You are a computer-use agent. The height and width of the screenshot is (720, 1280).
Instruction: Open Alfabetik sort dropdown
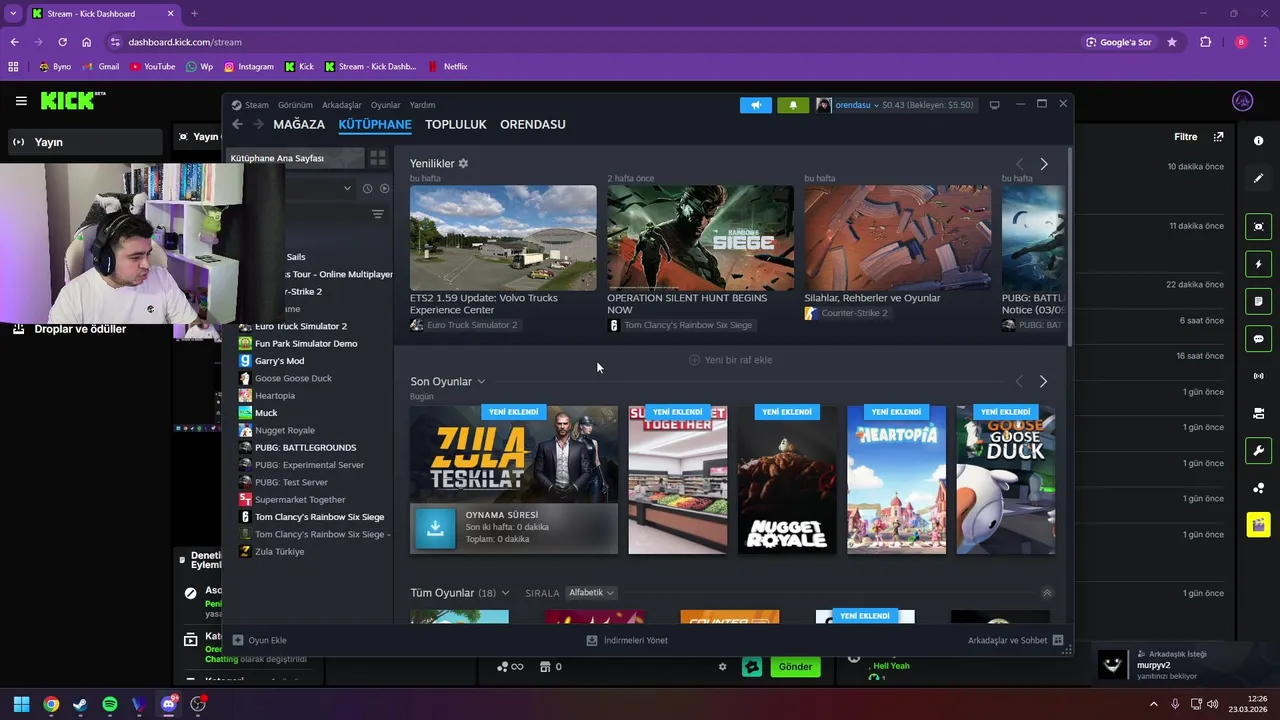pos(591,593)
